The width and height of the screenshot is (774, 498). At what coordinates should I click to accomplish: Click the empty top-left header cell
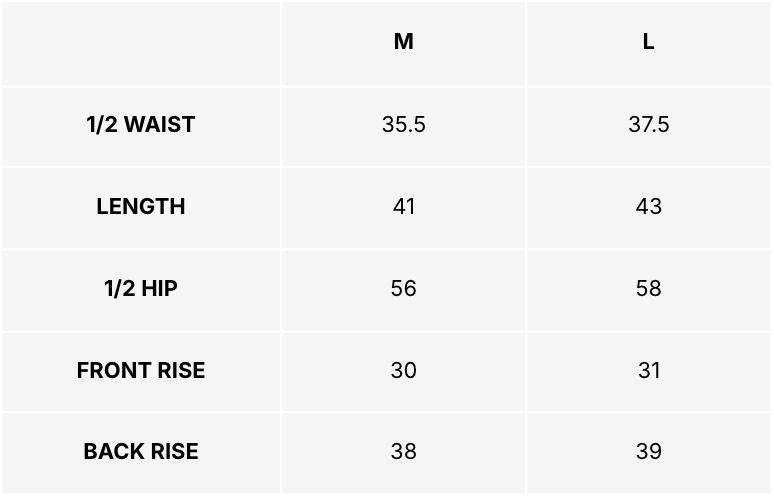pyautogui.click(x=141, y=42)
